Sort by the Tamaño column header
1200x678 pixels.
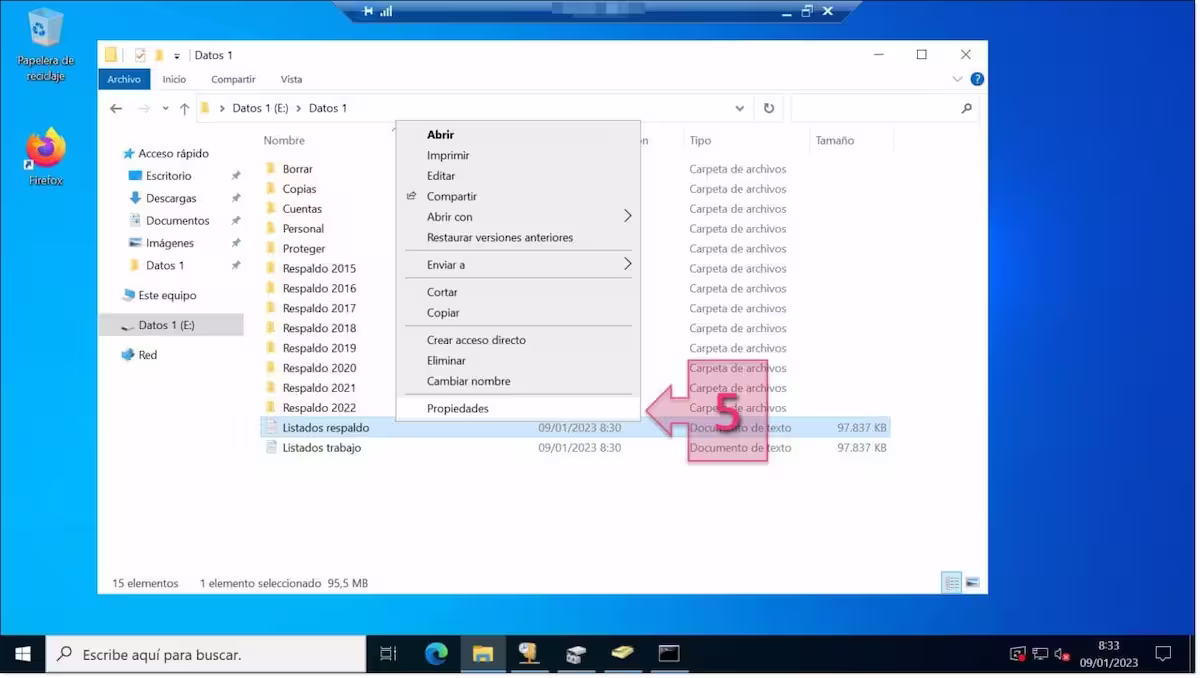pyautogui.click(x=834, y=141)
